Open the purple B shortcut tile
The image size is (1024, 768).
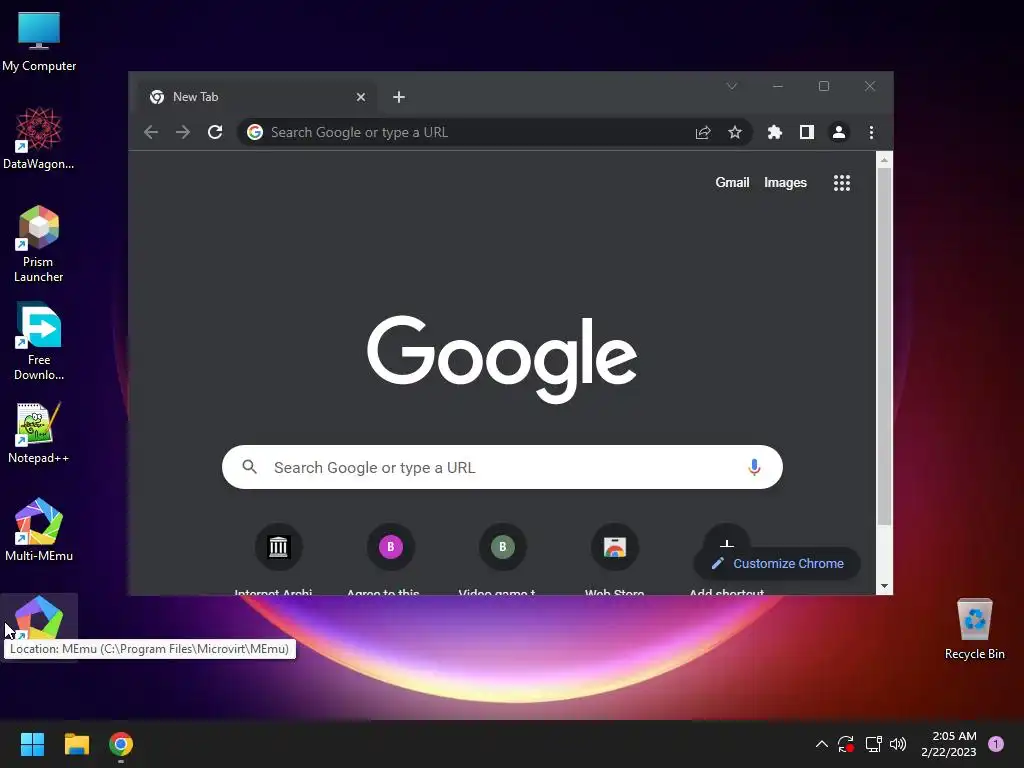tap(391, 547)
